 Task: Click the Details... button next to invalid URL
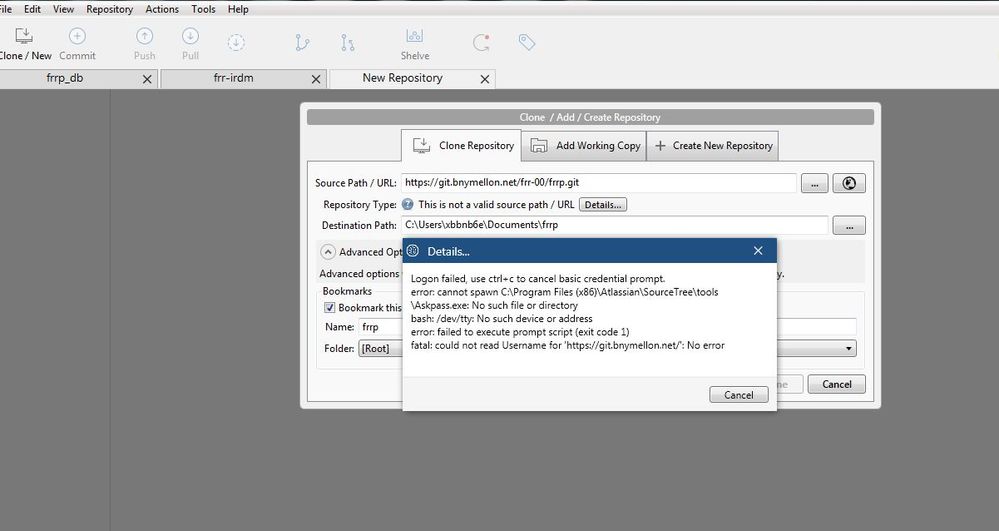coord(603,205)
